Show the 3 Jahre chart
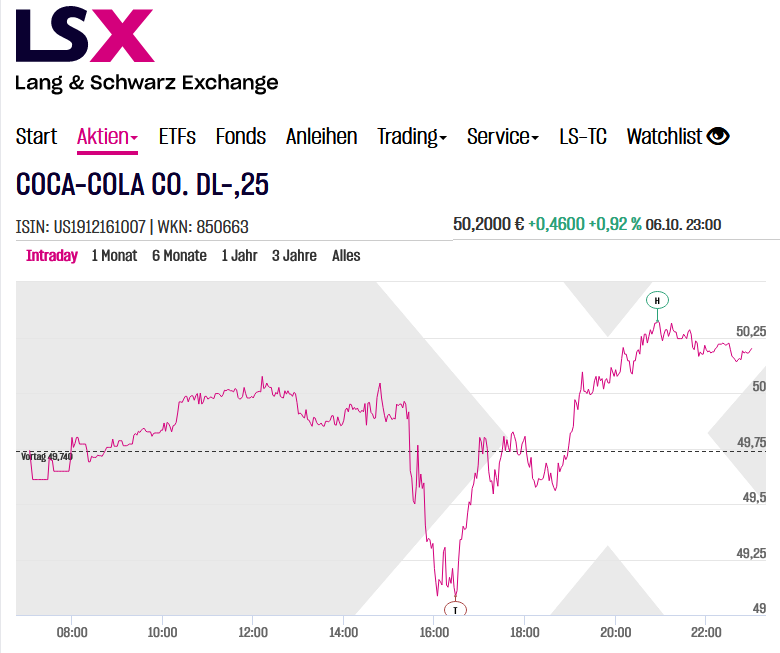 (x=294, y=256)
